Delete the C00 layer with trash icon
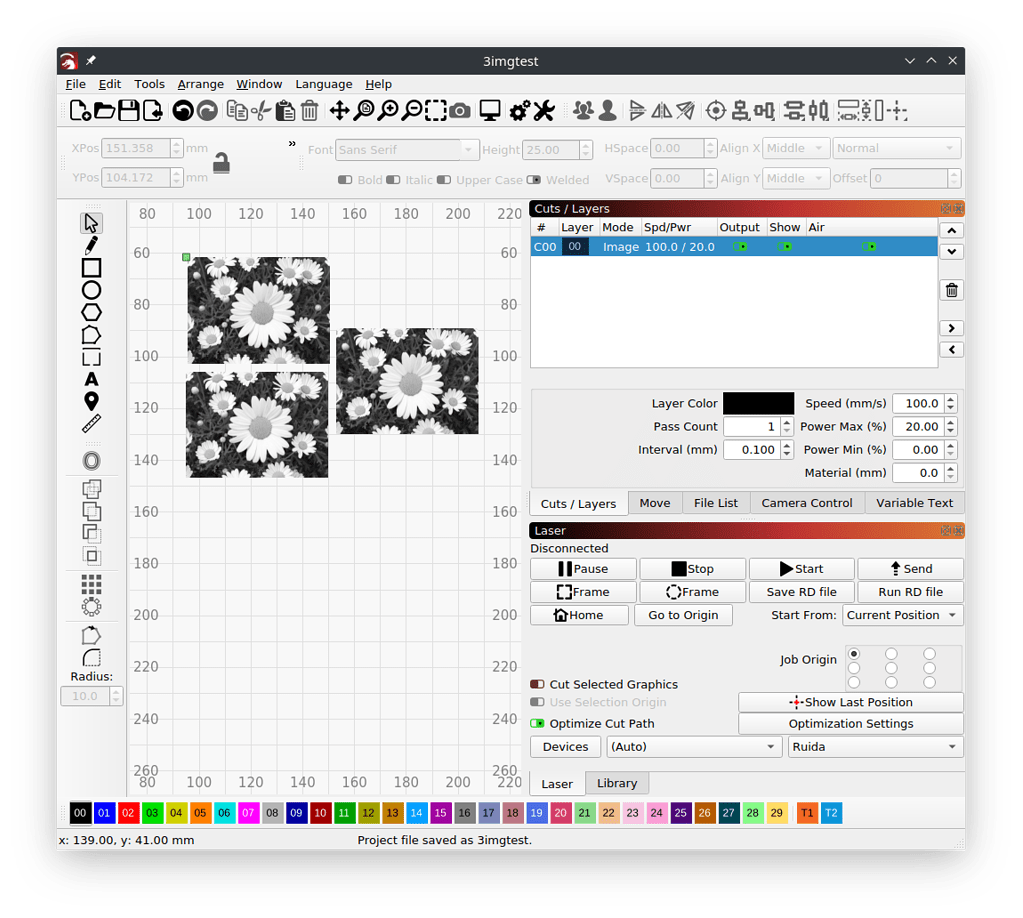 (x=950, y=290)
